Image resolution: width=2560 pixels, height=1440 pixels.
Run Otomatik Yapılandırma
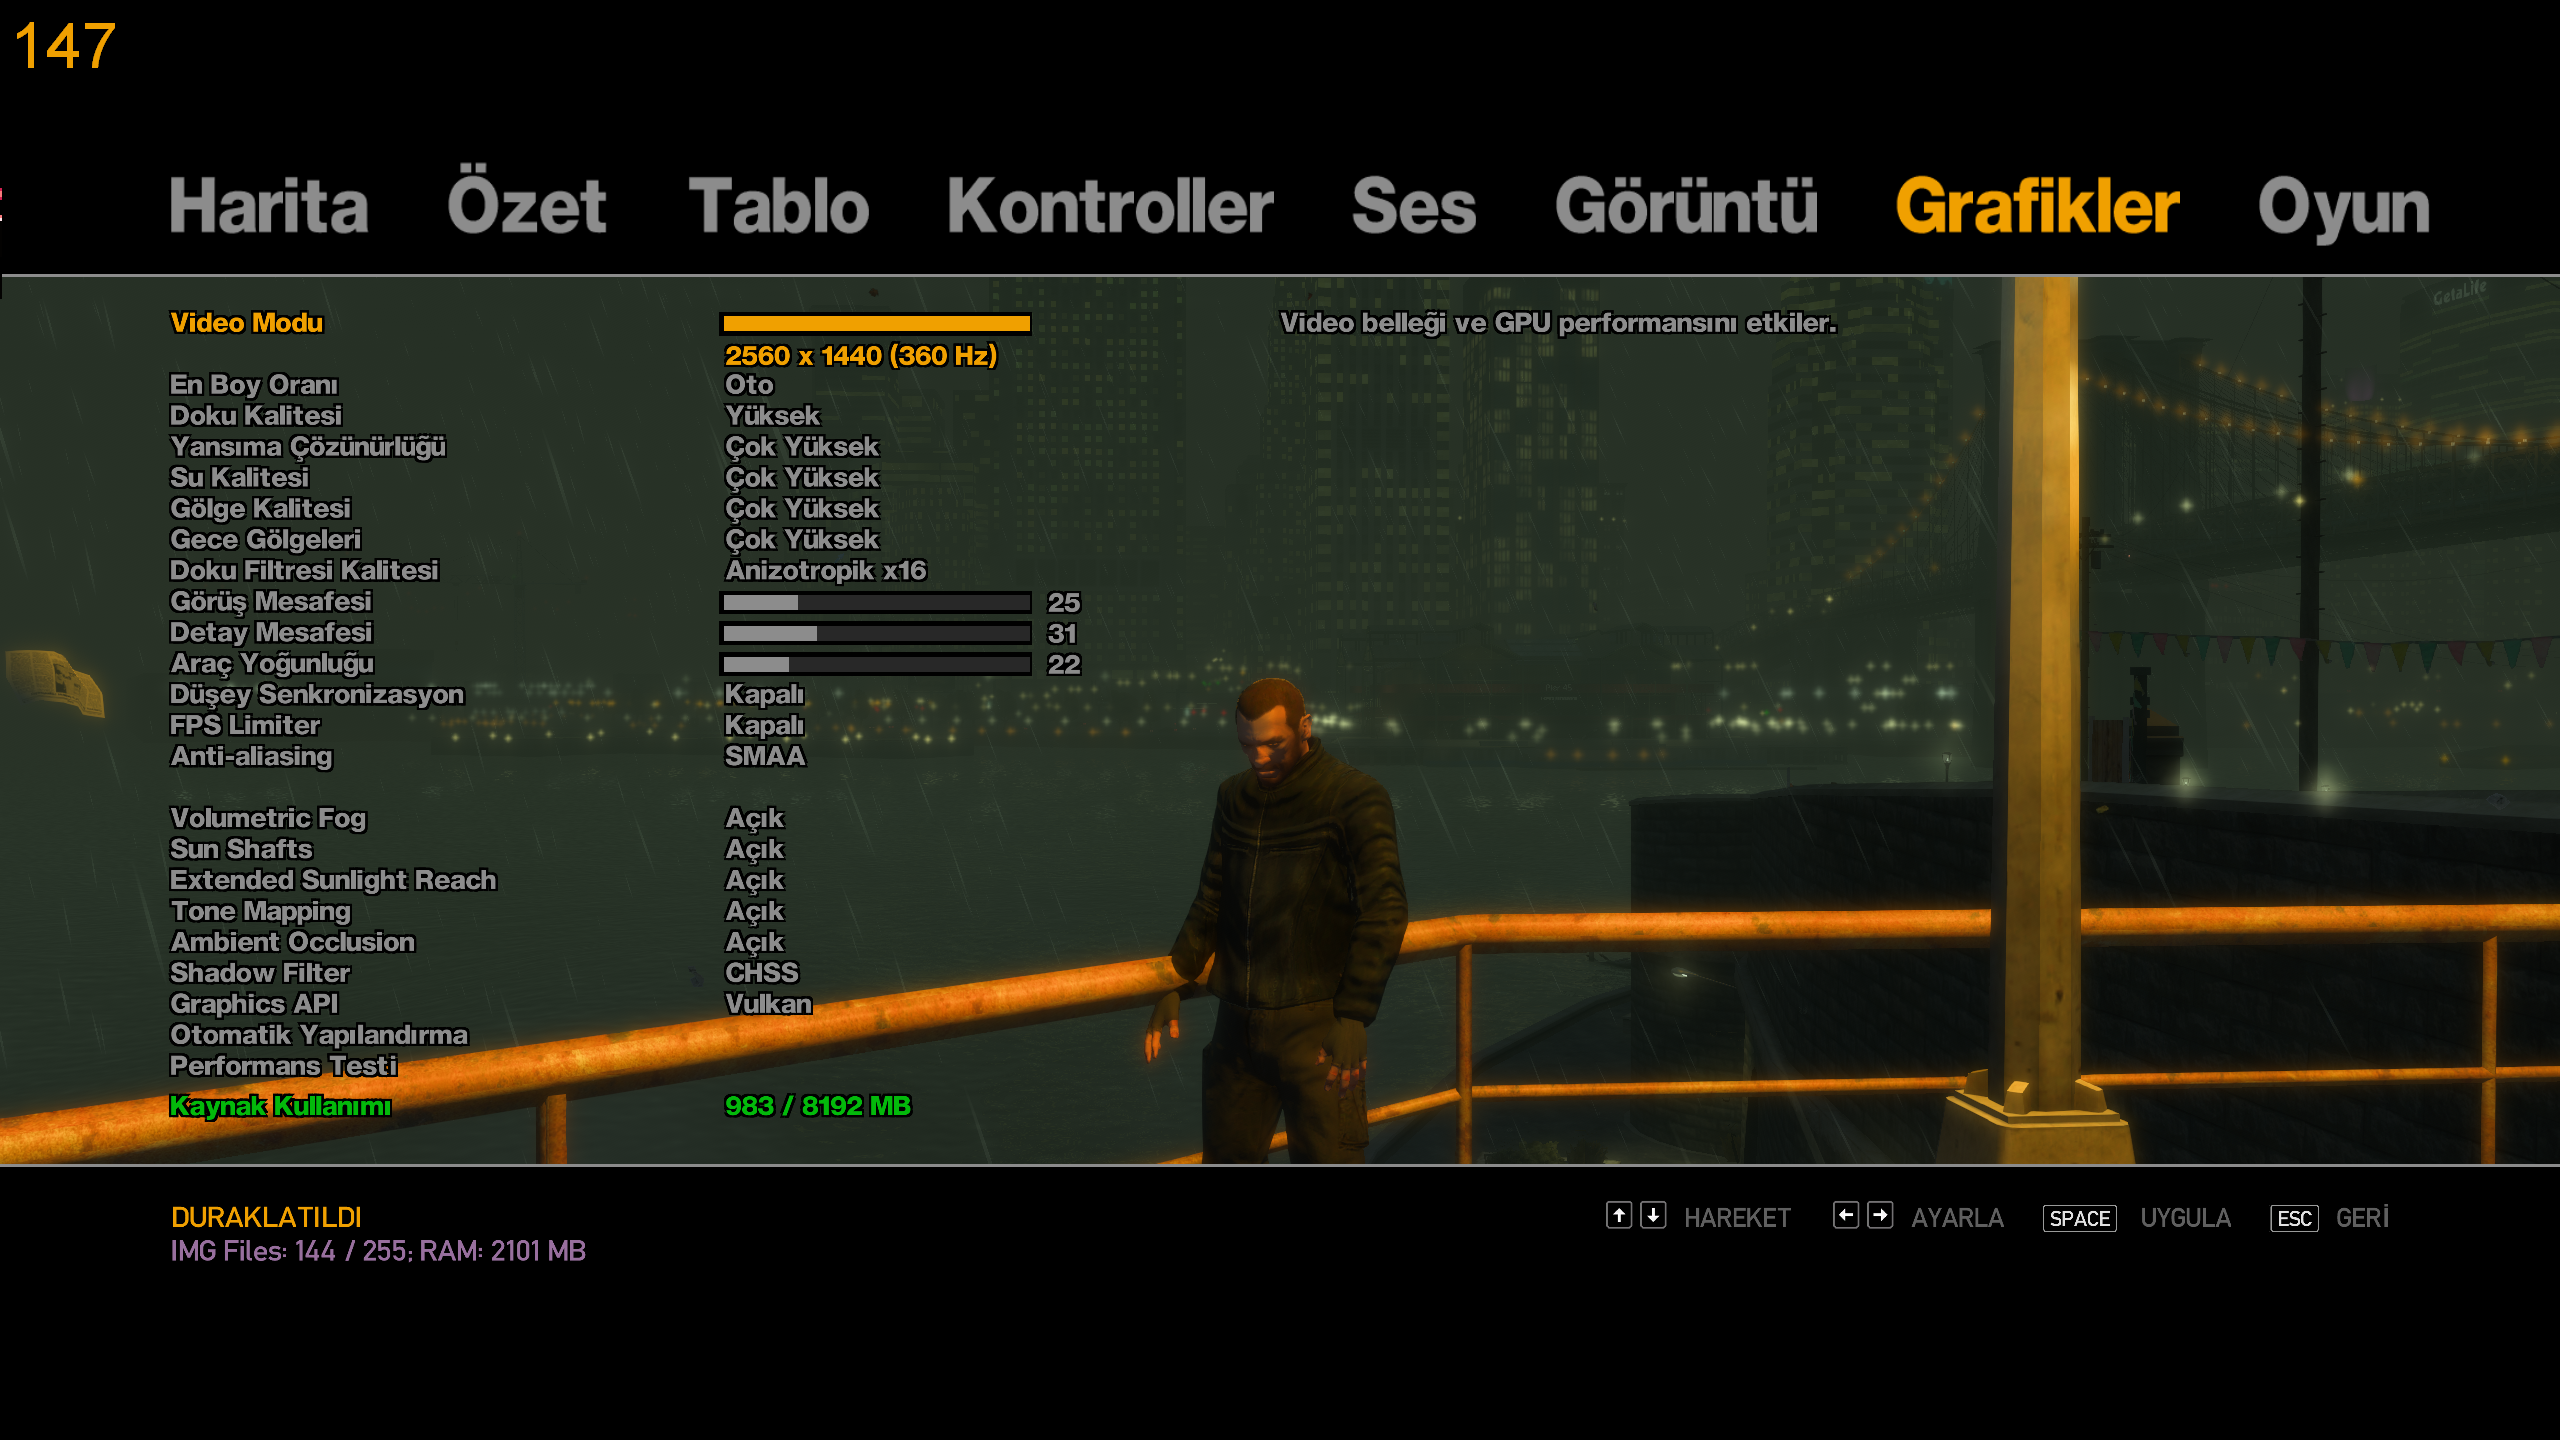click(x=319, y=1035)
